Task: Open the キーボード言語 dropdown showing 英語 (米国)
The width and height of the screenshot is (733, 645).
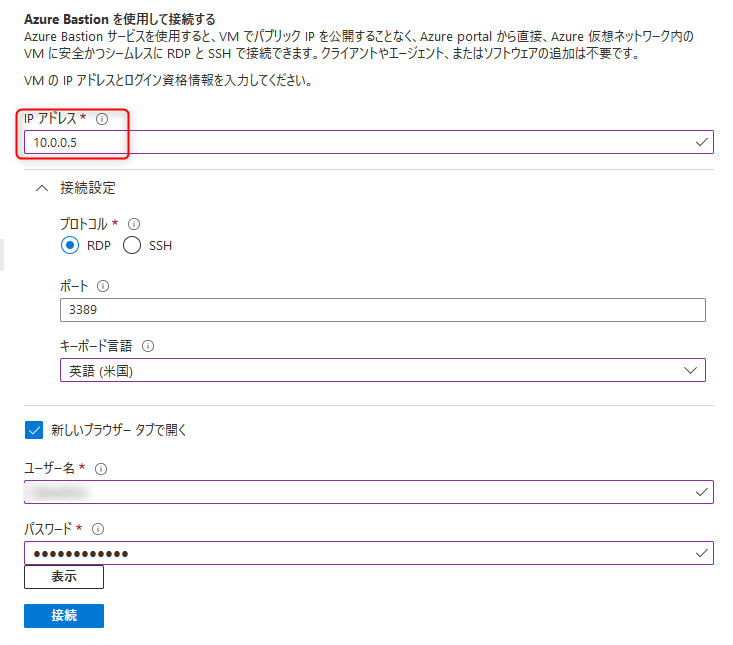Action: 382,370
